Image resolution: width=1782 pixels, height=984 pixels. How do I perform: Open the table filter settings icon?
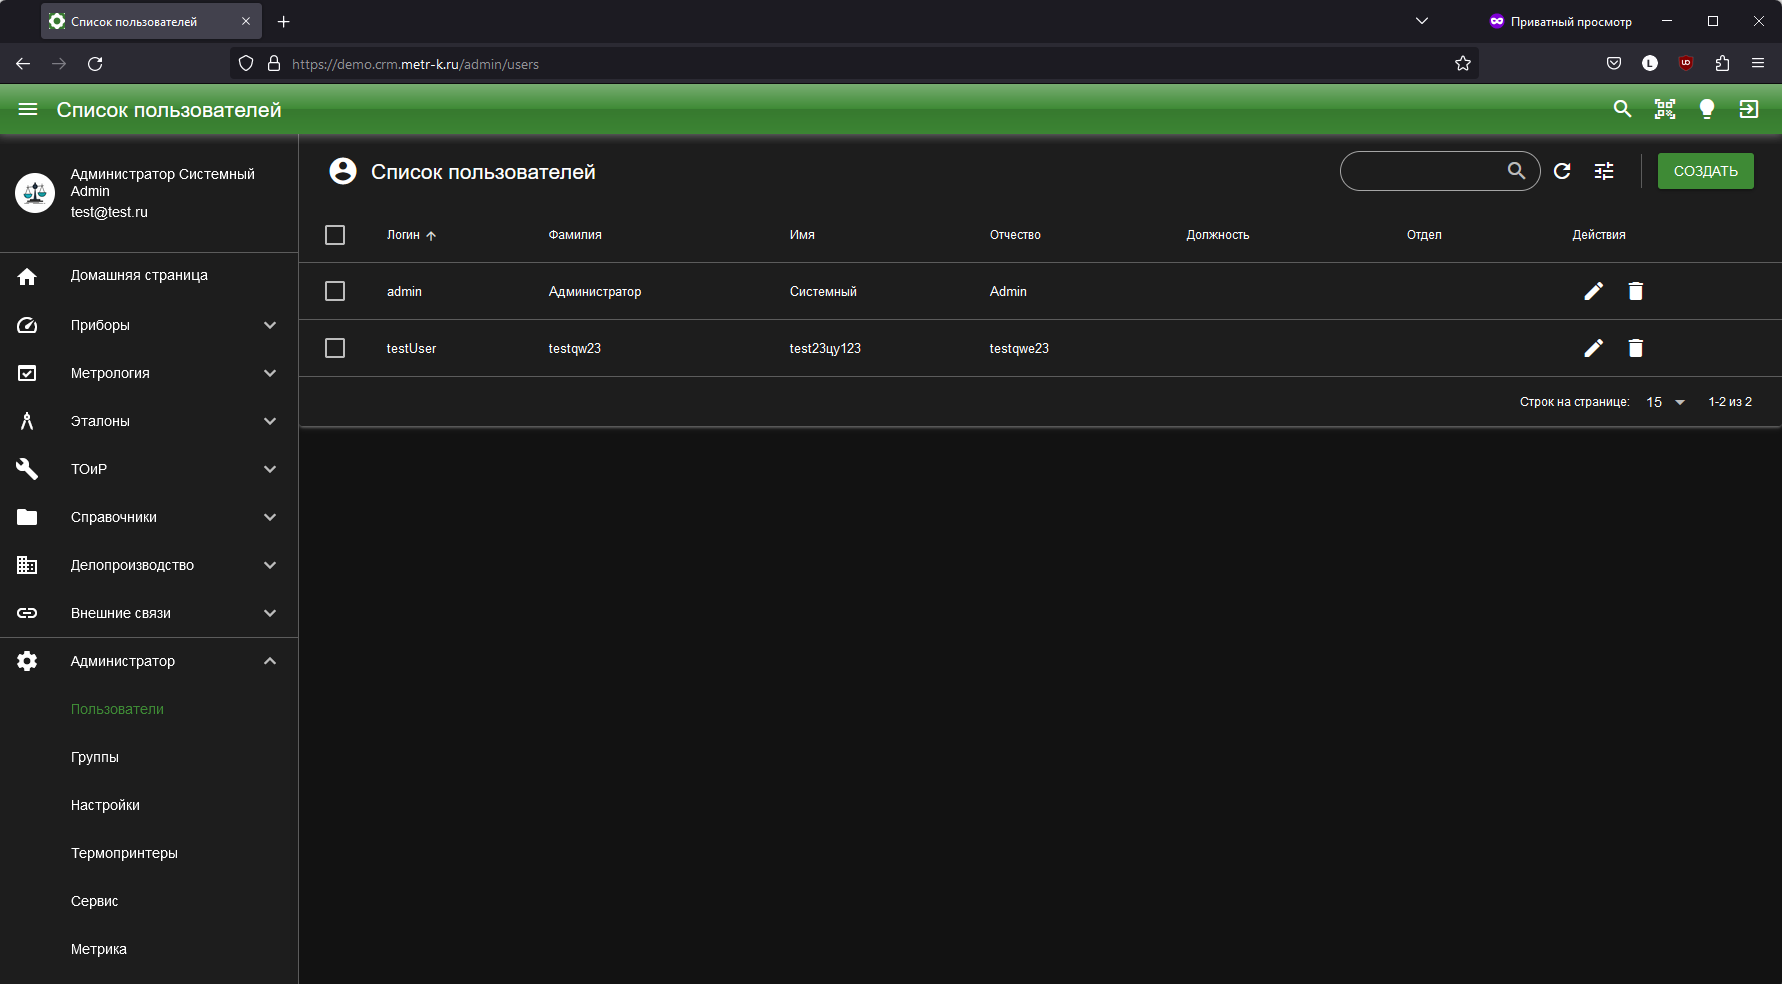coord(1604,171)
